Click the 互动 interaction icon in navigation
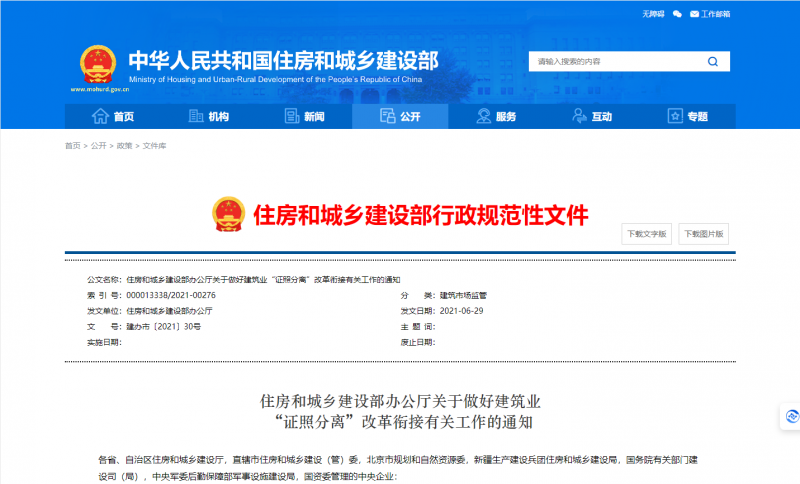The image size is (800, 484). [578, 117]
